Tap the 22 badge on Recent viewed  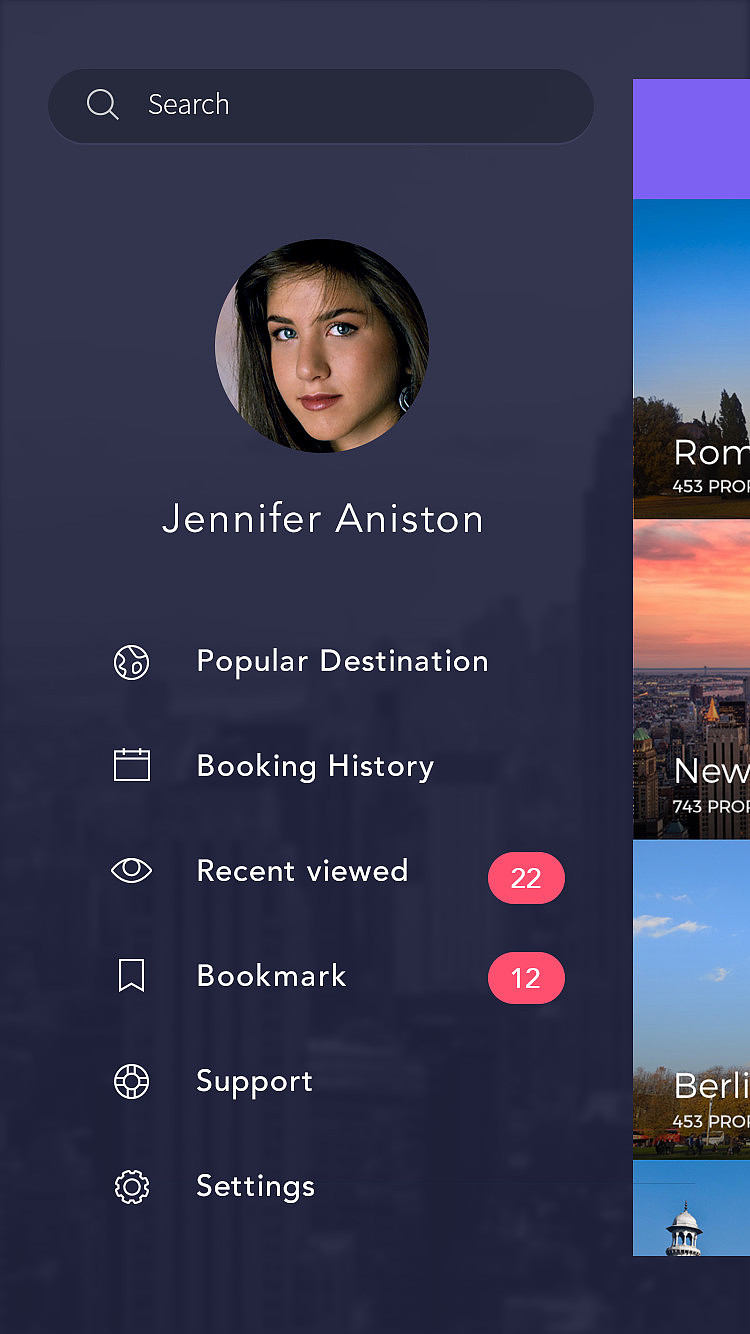pos(526,878)
